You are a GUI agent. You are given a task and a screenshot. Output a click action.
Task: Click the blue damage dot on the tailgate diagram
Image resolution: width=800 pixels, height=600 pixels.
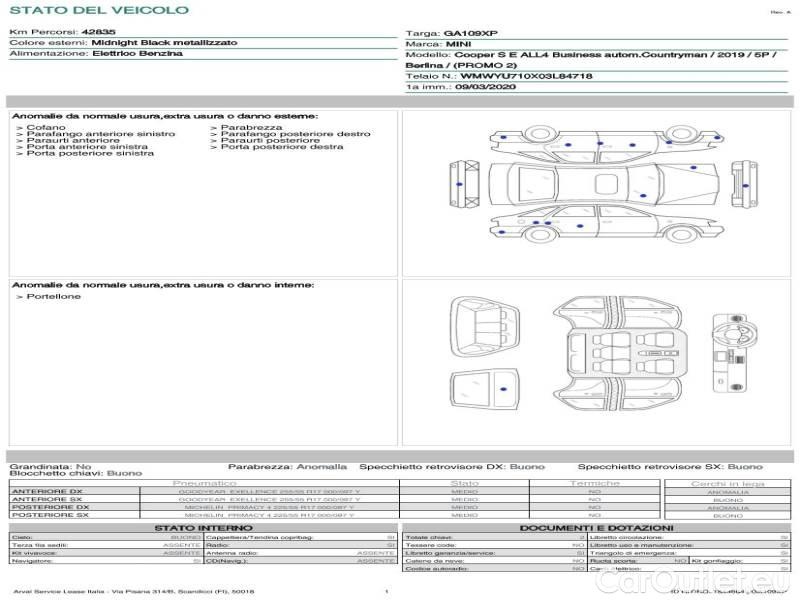point(504,389)
